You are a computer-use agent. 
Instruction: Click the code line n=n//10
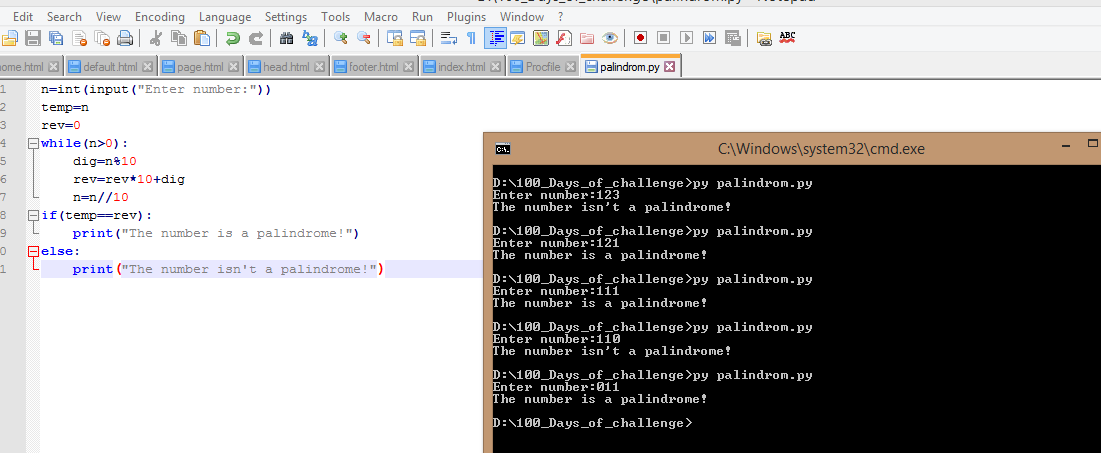click(x=100, y=197)
